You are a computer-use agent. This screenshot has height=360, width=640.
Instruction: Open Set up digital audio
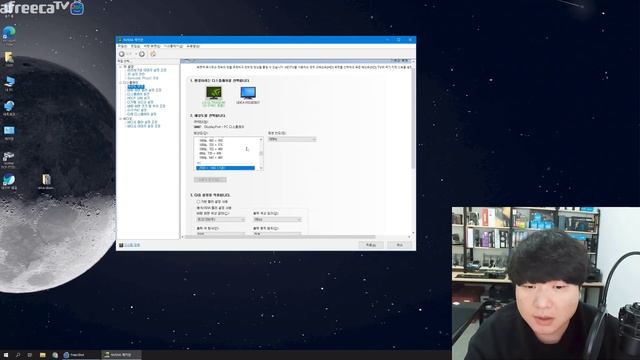[x=140, y=102]
